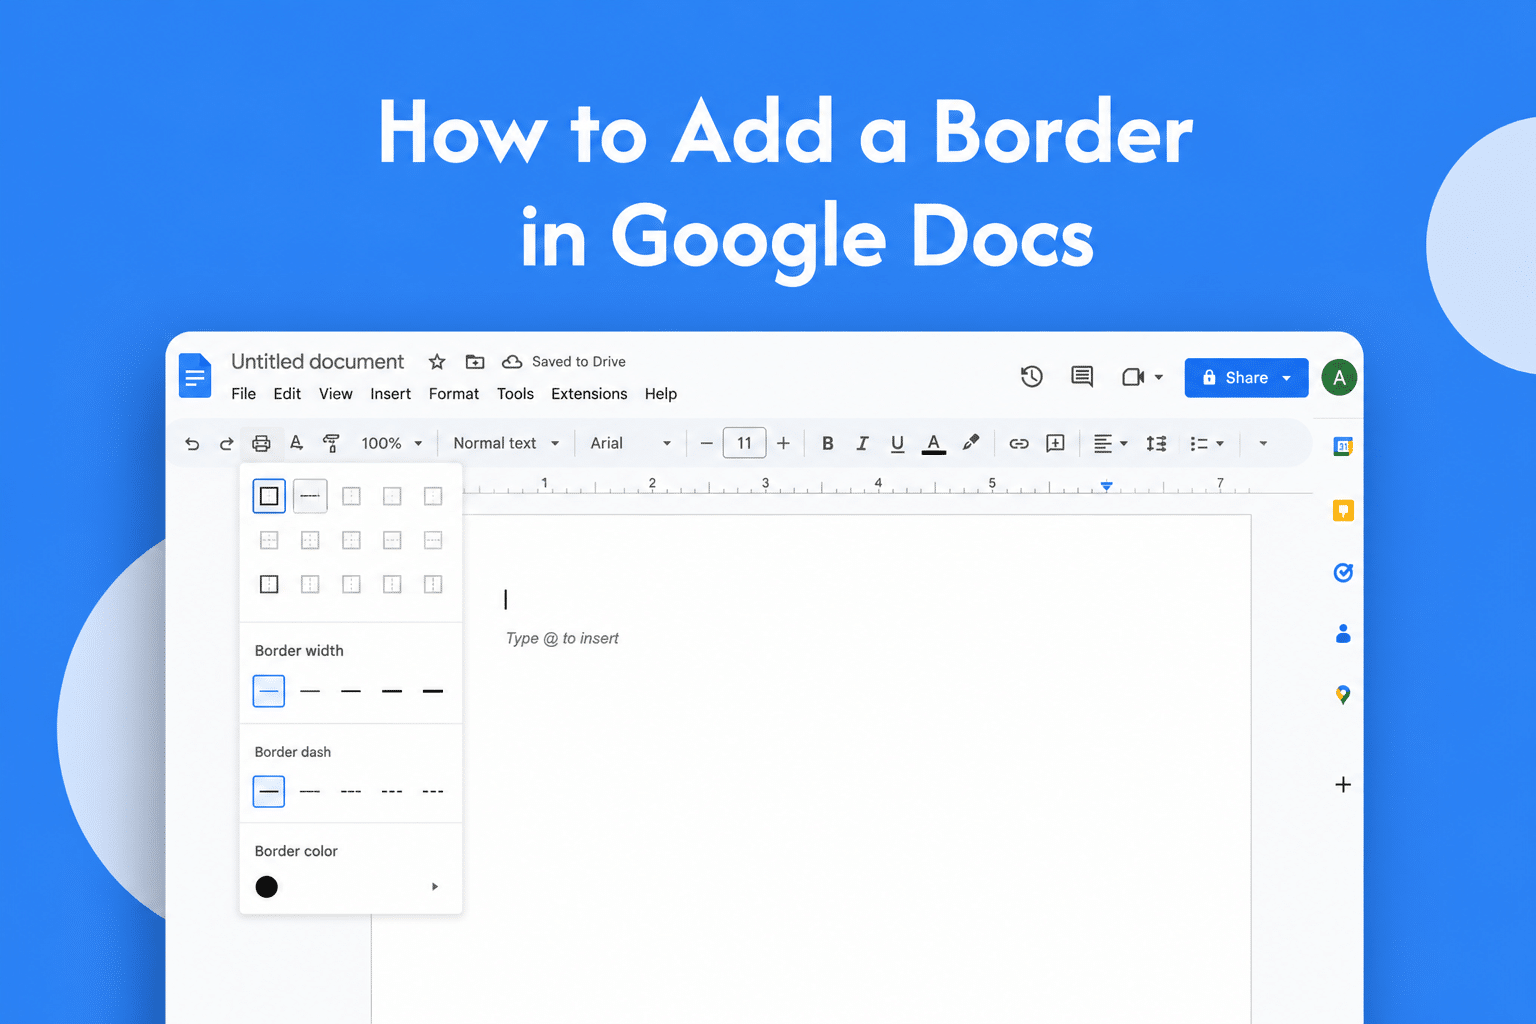The width and height of the screenshot is (1536, 1024).
Task: Open version history clock icon
Action: (1032, 377)
